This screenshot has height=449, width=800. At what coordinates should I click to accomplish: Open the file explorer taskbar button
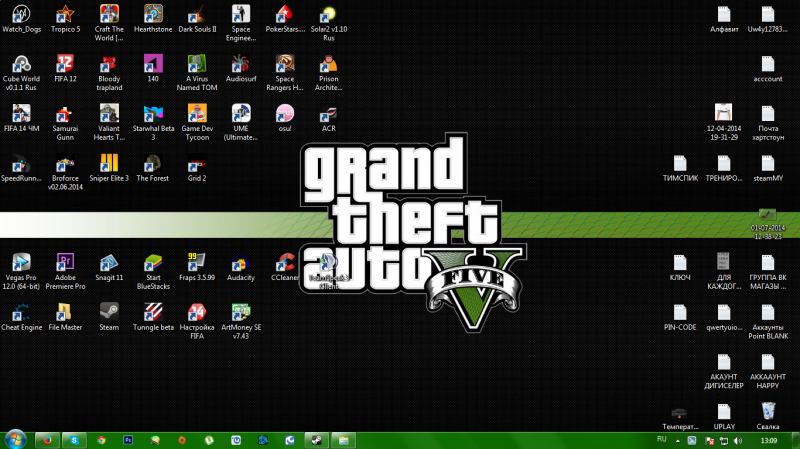pos(344,440)
